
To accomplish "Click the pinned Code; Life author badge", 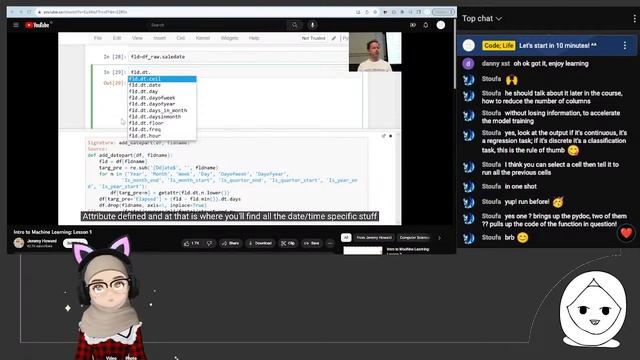I will (x=499, y=45).
